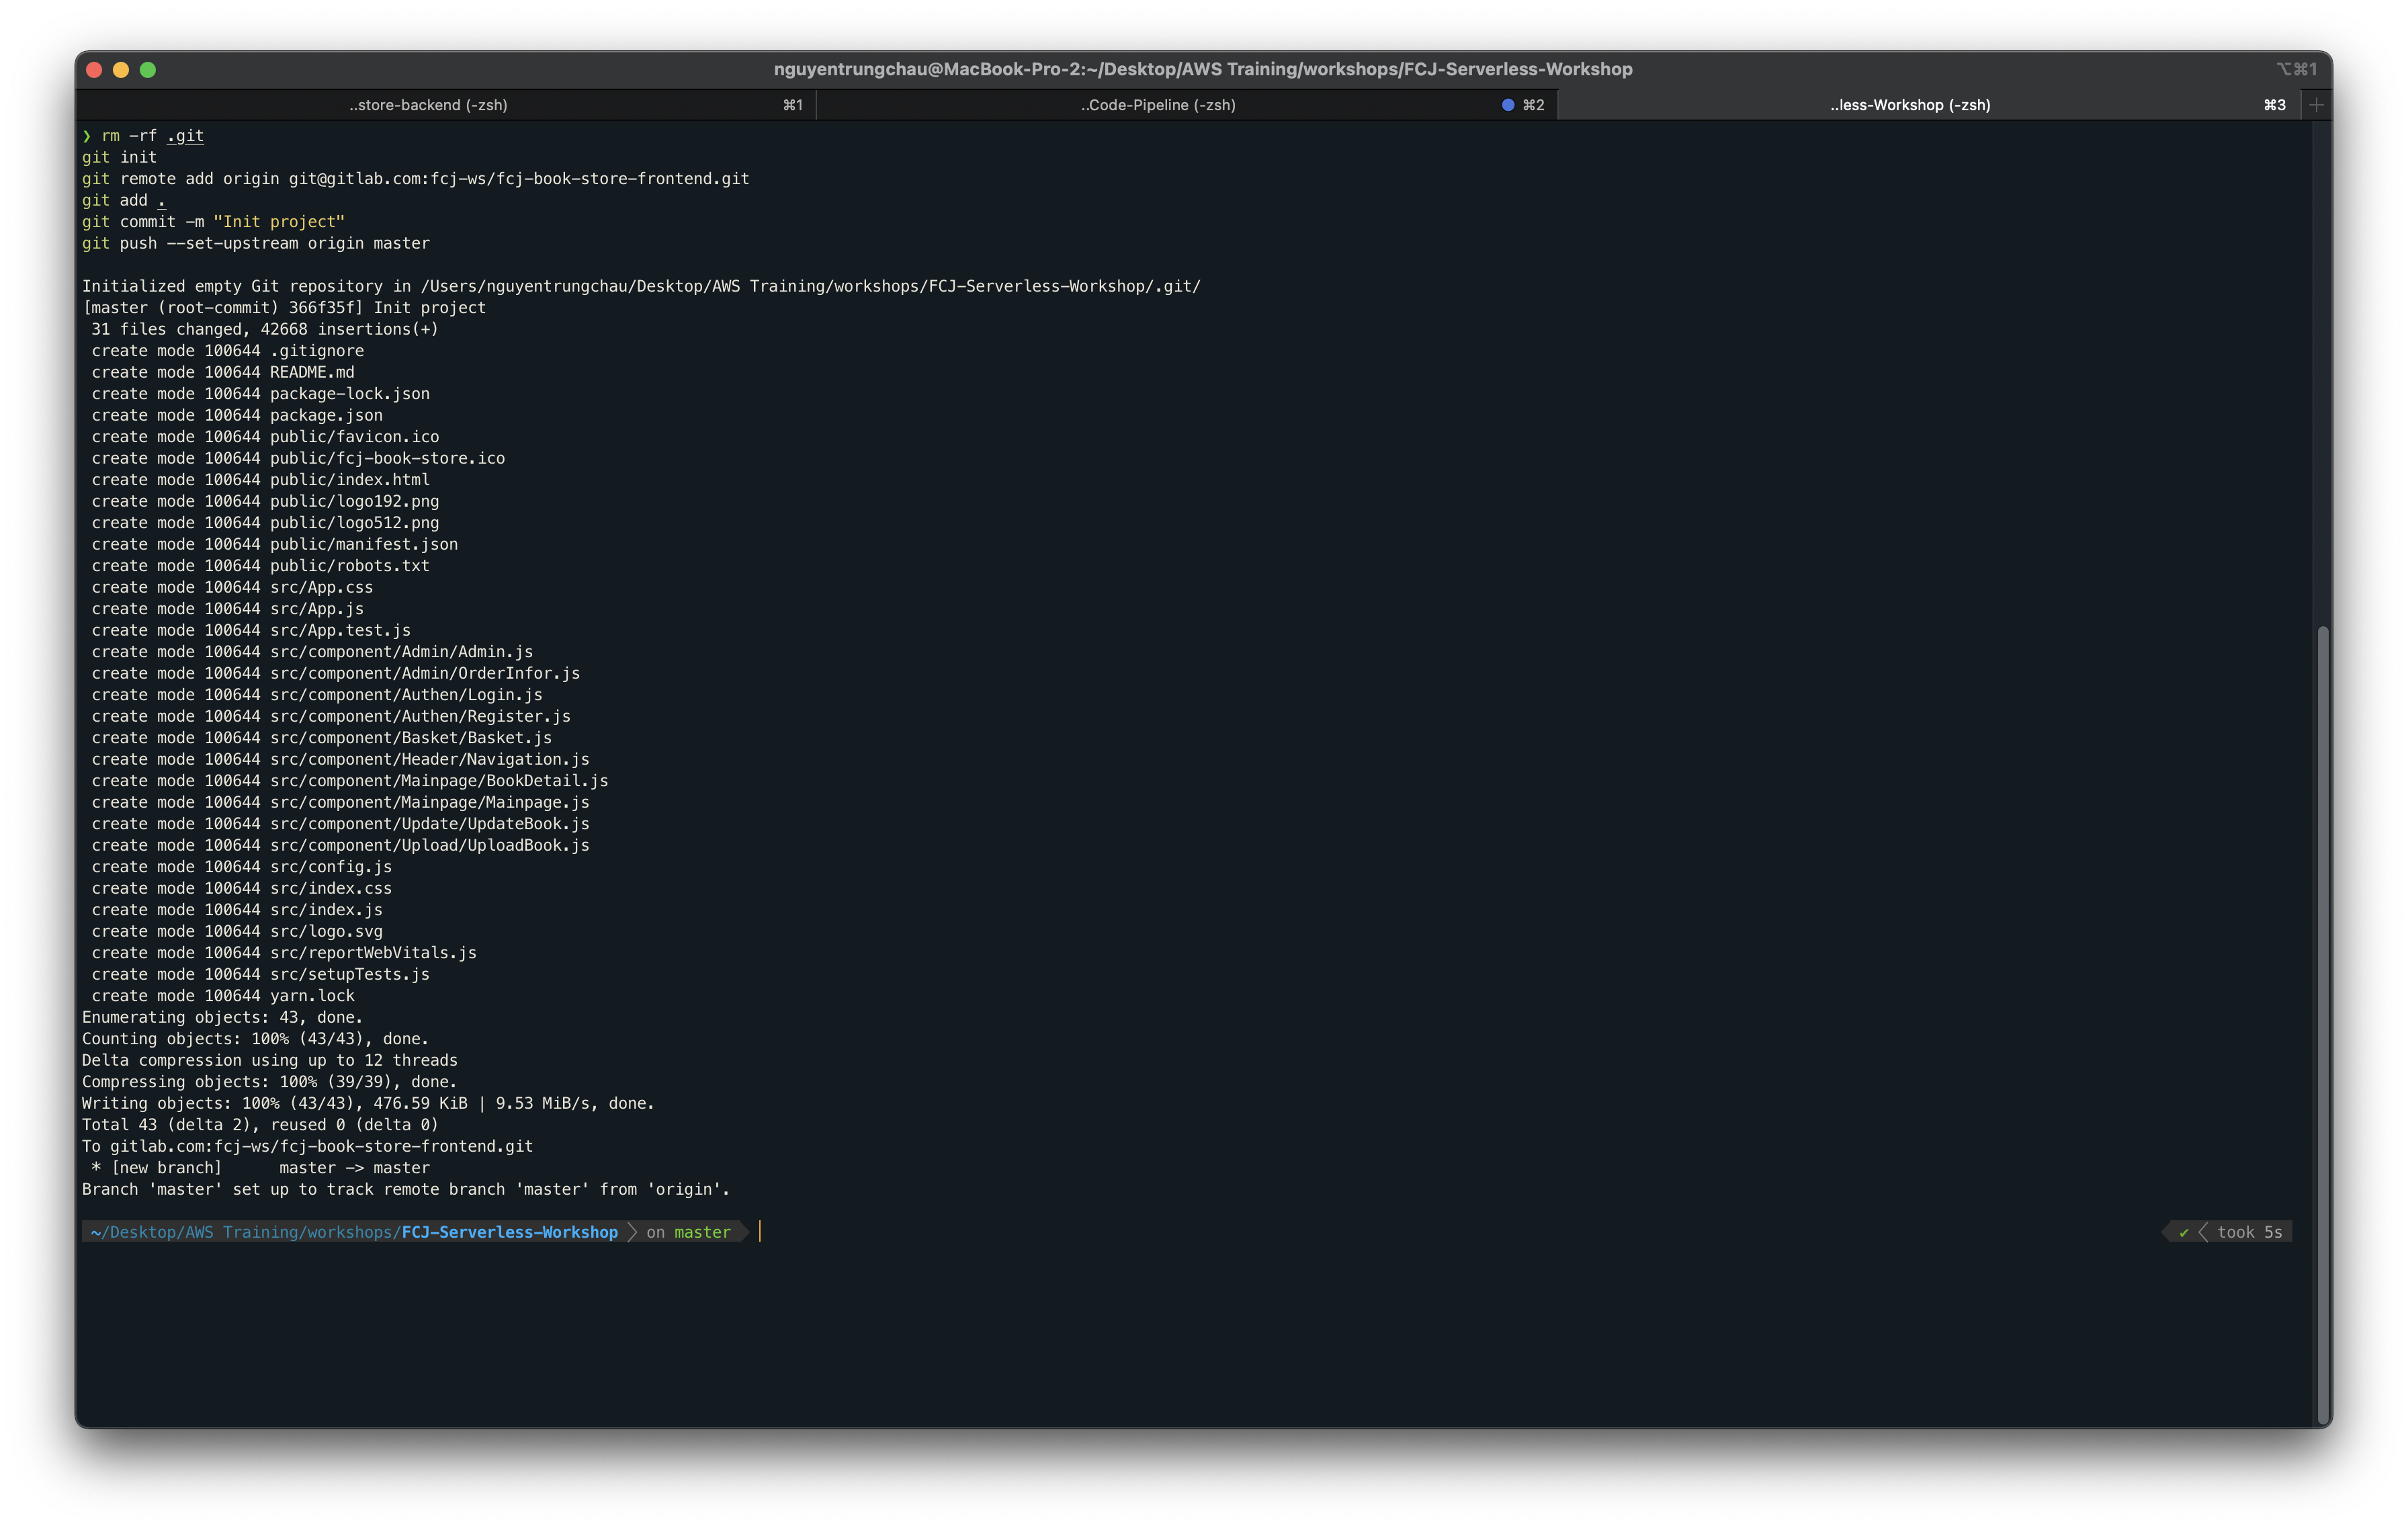The height and width of the screenshot is (1528, 2408).
Task: Click the 'src/logo.svg' line
Action: [237, 931]
